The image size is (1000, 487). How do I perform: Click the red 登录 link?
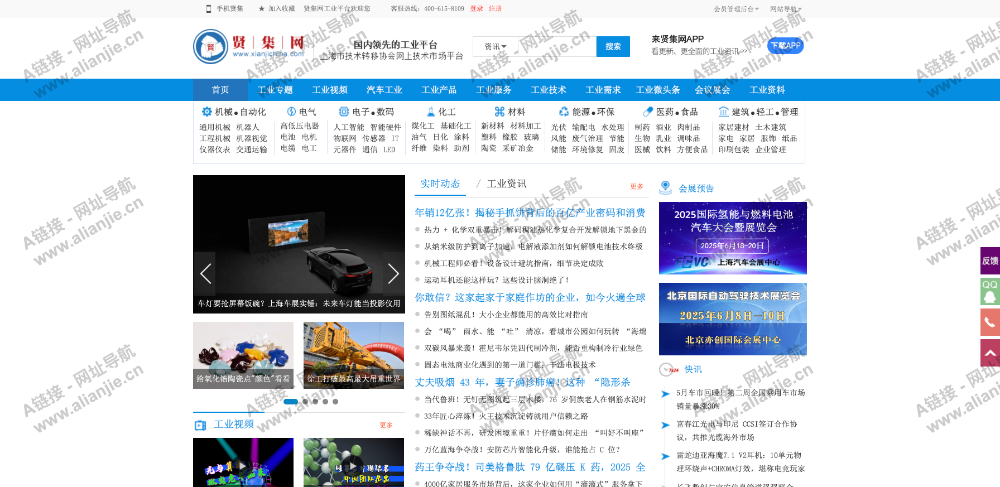pos(476,9)
